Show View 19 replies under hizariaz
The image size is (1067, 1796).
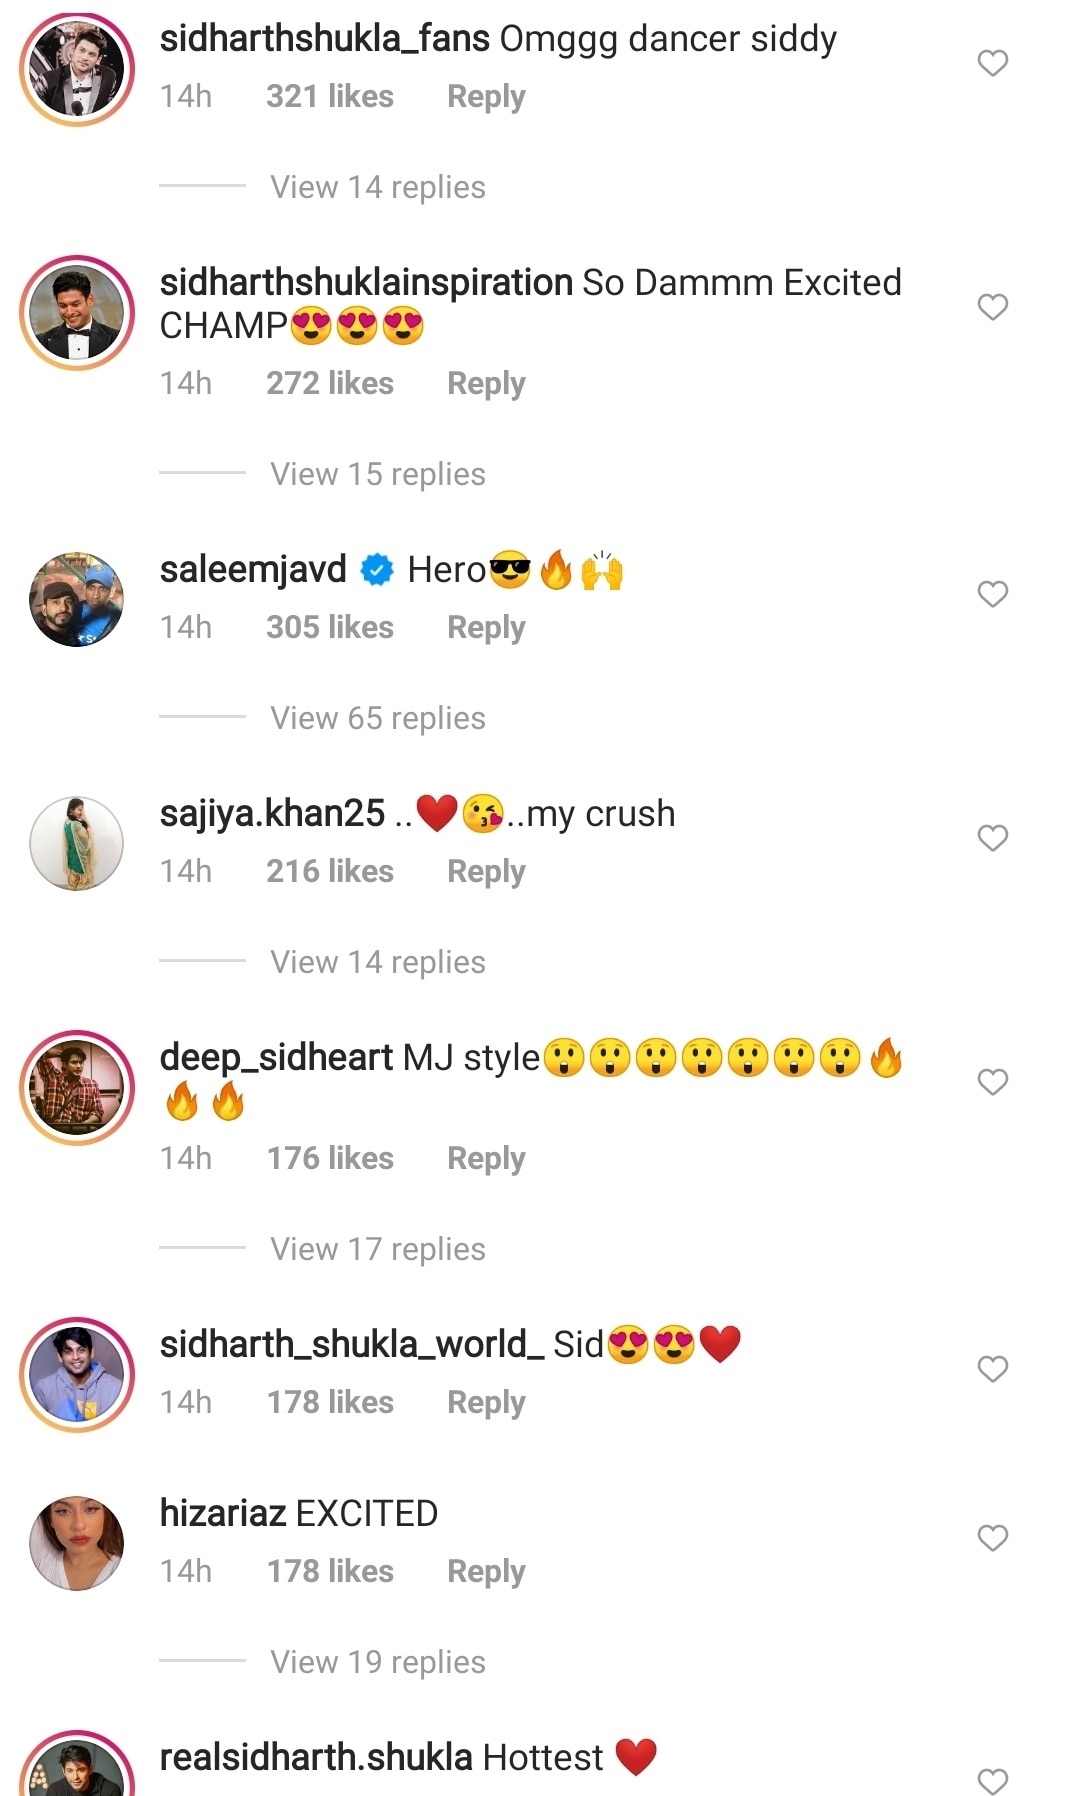[377, 1662]
